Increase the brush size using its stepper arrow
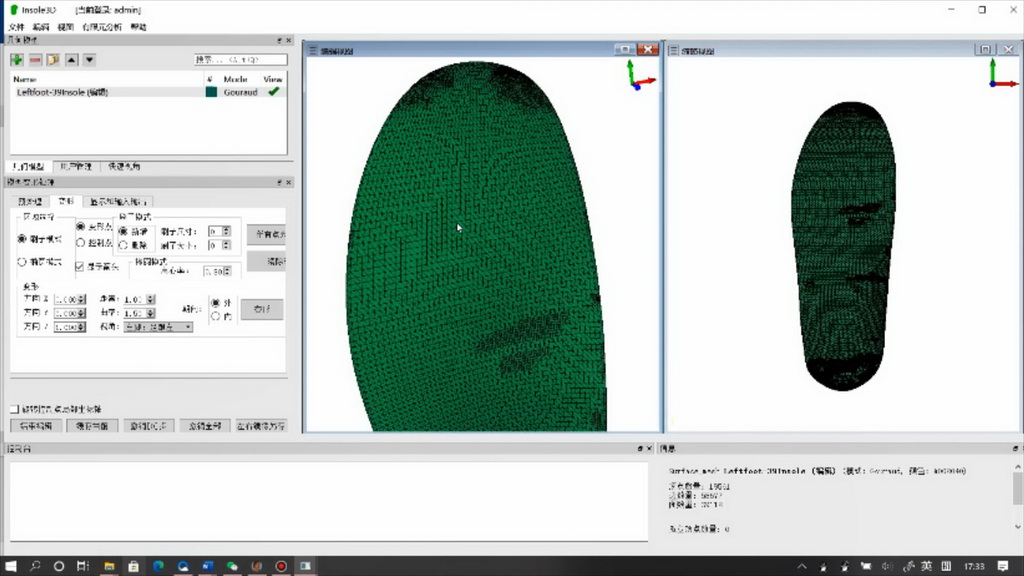Viewport: 1024px width, 576px height. coord(225,231)
